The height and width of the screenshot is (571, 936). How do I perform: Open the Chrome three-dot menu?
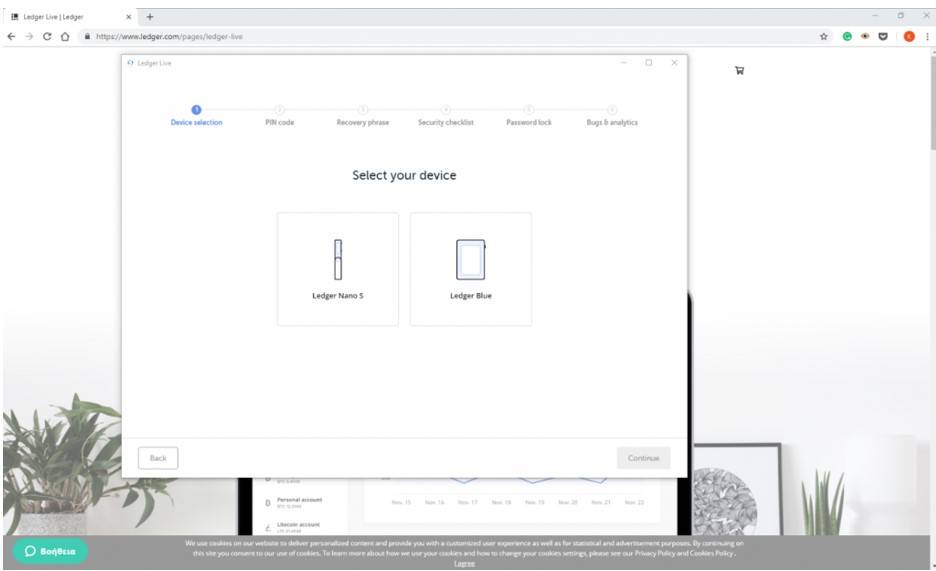tap(927, 36)
